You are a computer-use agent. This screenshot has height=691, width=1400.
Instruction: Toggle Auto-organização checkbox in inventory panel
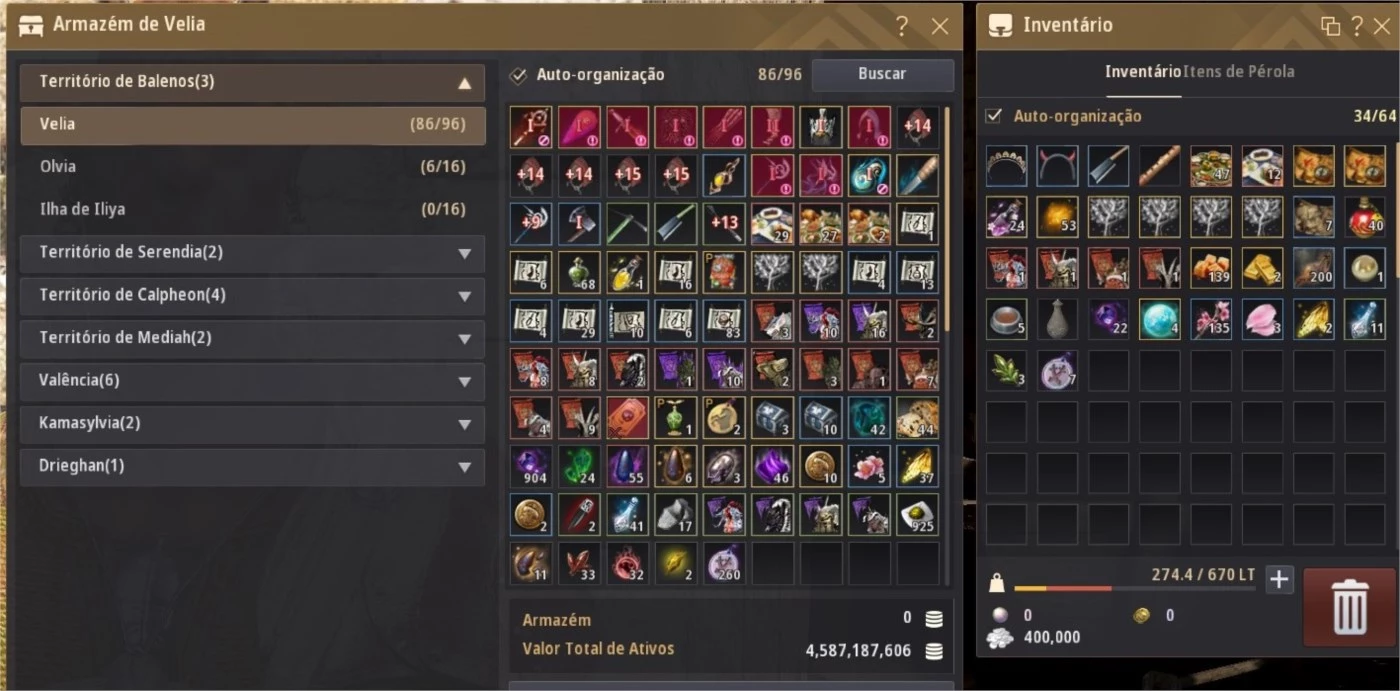[994, 116]
